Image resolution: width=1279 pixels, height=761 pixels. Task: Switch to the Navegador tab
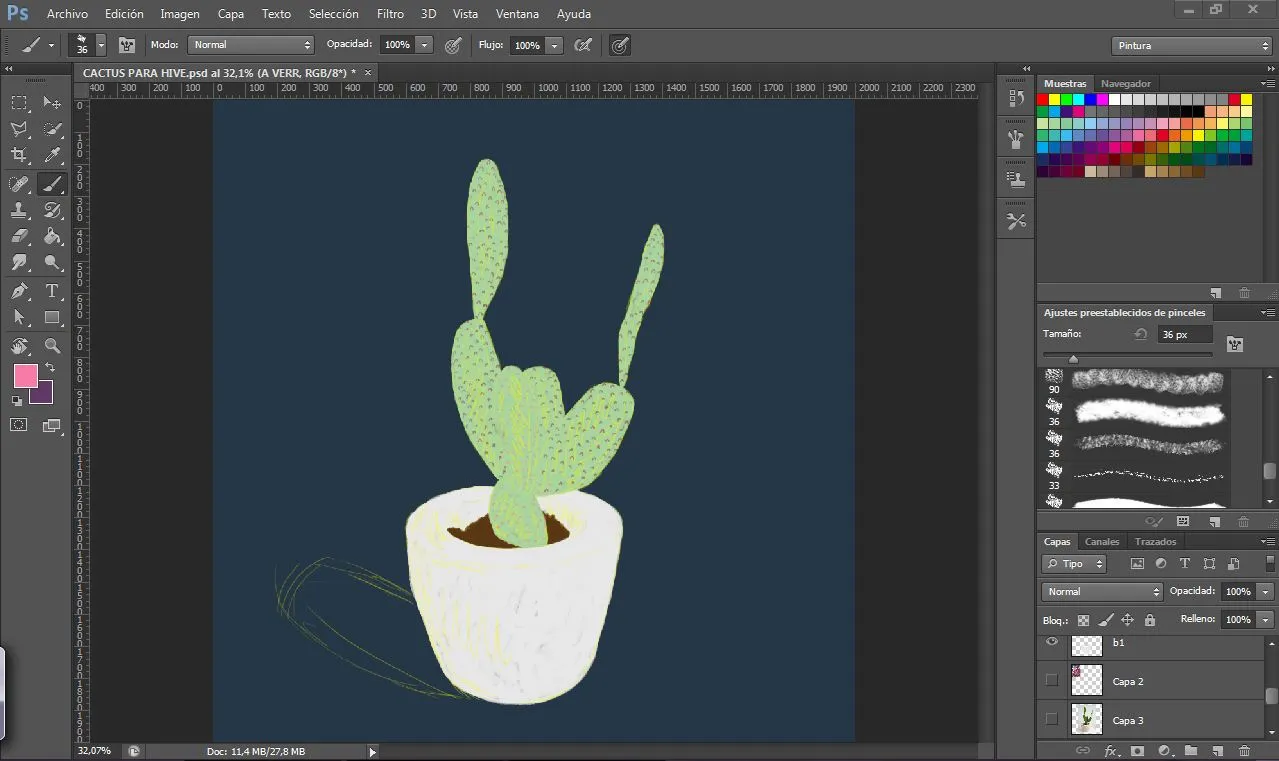[x=1126, y=83]
